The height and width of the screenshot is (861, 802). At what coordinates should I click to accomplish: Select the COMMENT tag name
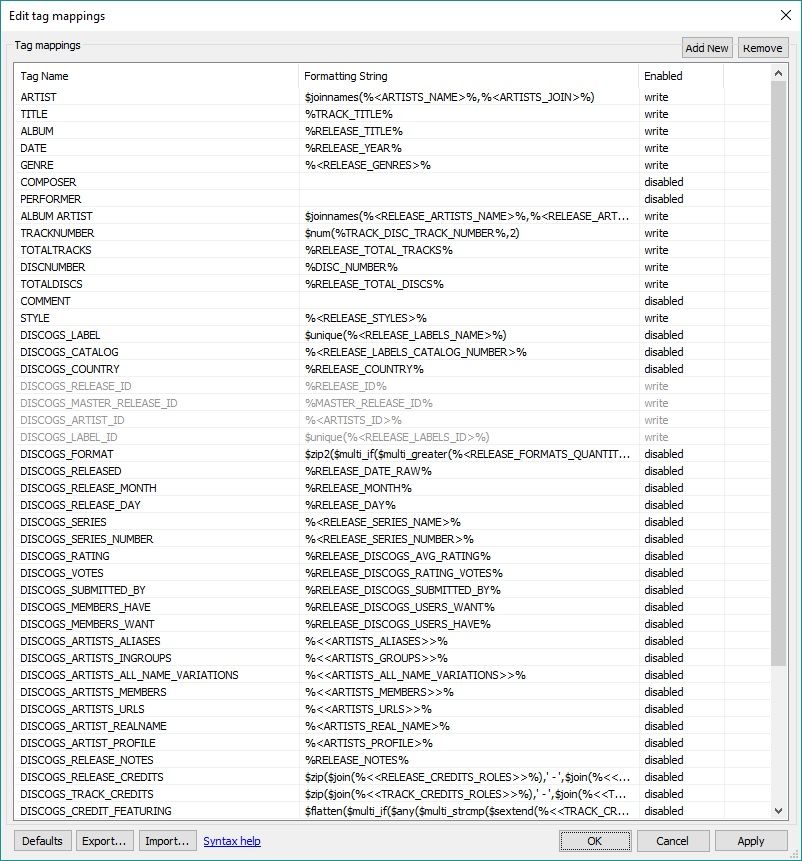(x=45, y=301)
